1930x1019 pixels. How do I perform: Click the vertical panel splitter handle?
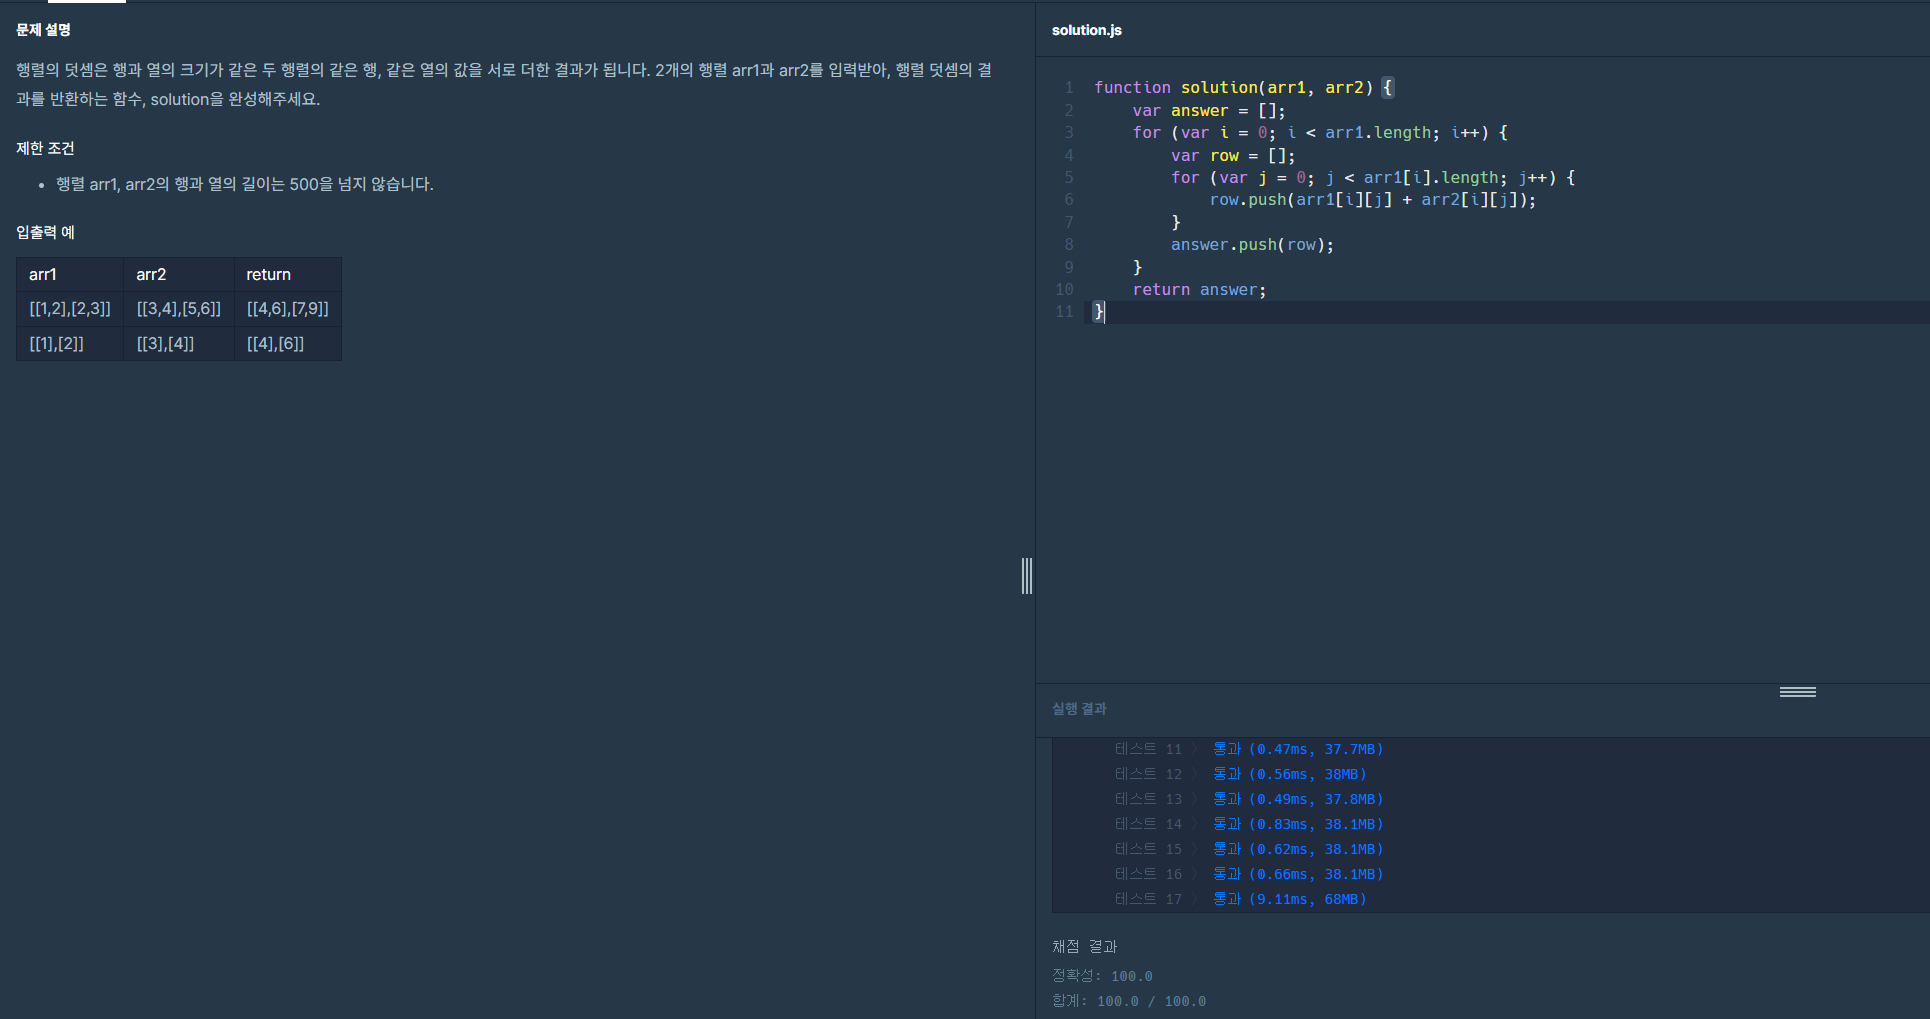1027,576
